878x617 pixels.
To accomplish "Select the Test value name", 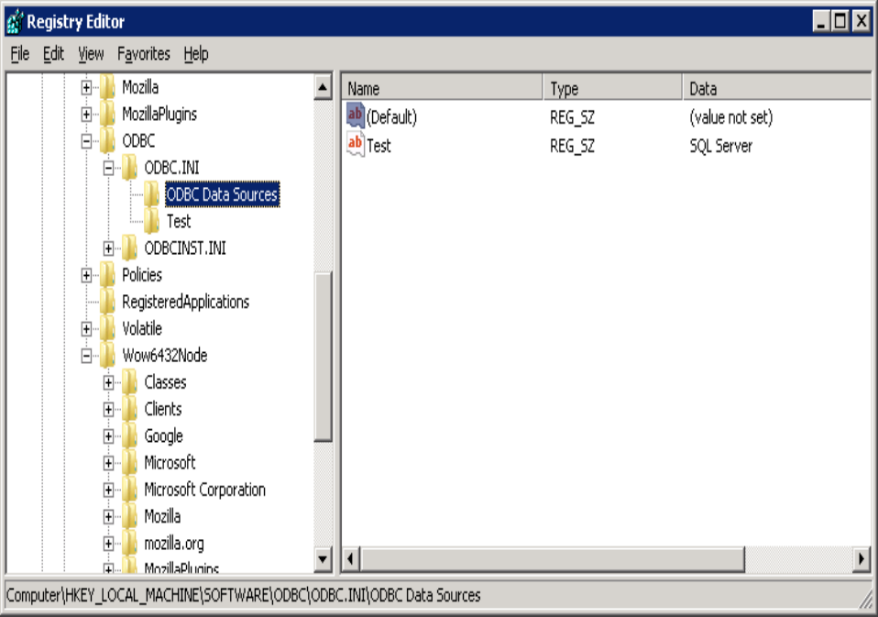I will coord(379,146).
